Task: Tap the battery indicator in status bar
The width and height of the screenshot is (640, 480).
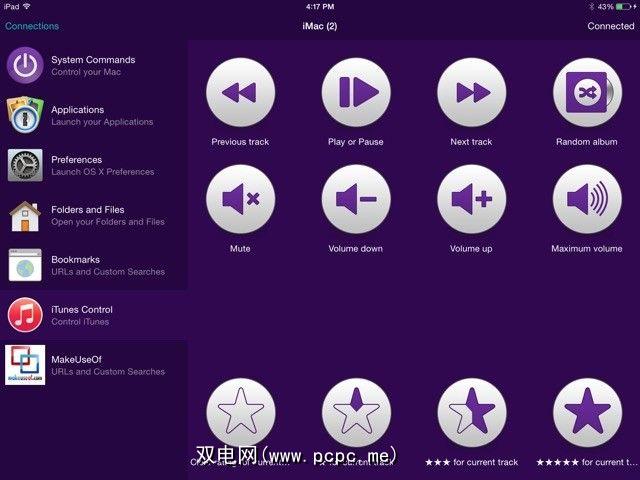Action: click(x=623, y=7)
